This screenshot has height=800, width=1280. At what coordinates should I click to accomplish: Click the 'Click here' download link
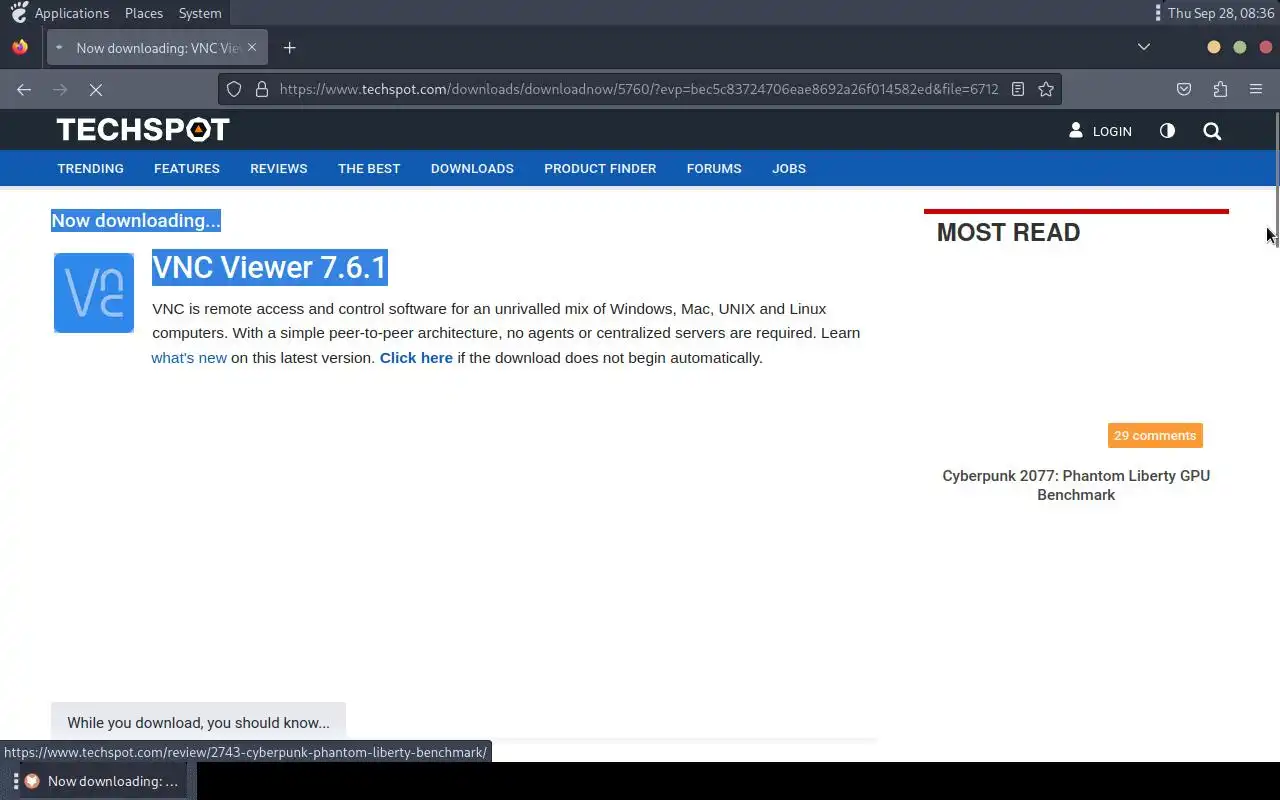pyautogui.click(x=416, y=357)
